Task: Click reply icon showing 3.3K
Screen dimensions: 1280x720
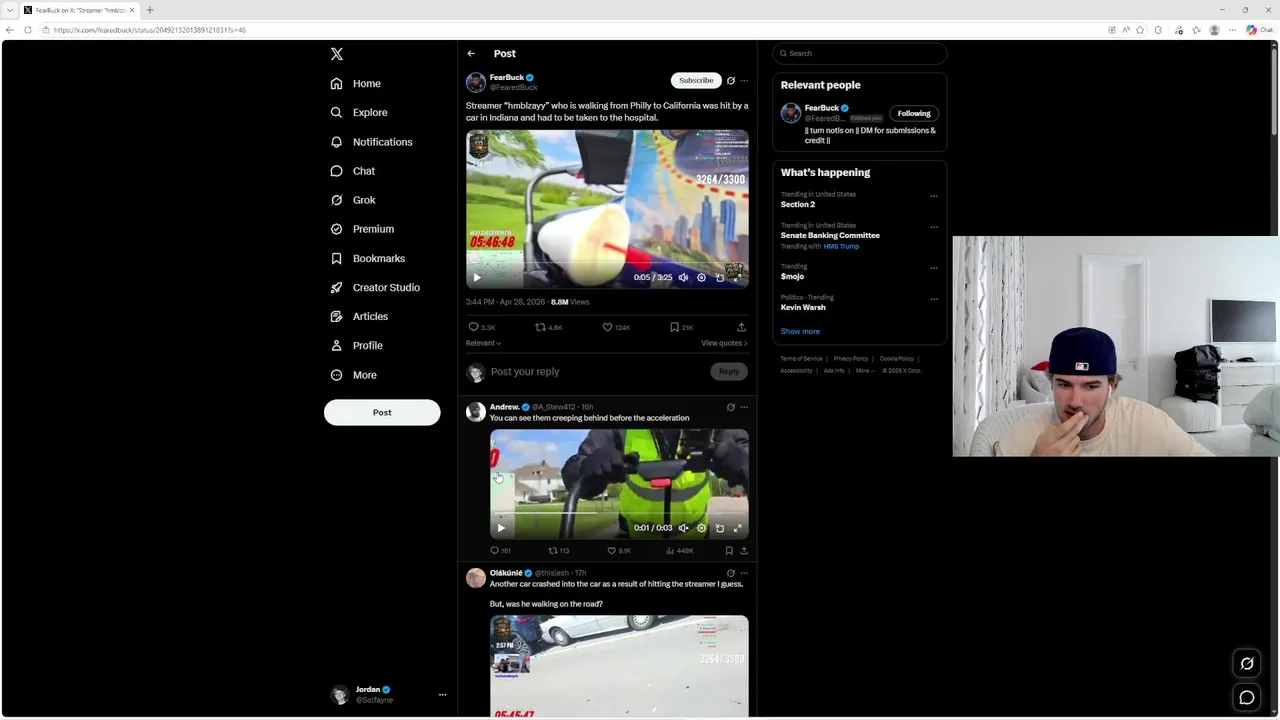Action: pyautogui.click(x=474, y=327)
